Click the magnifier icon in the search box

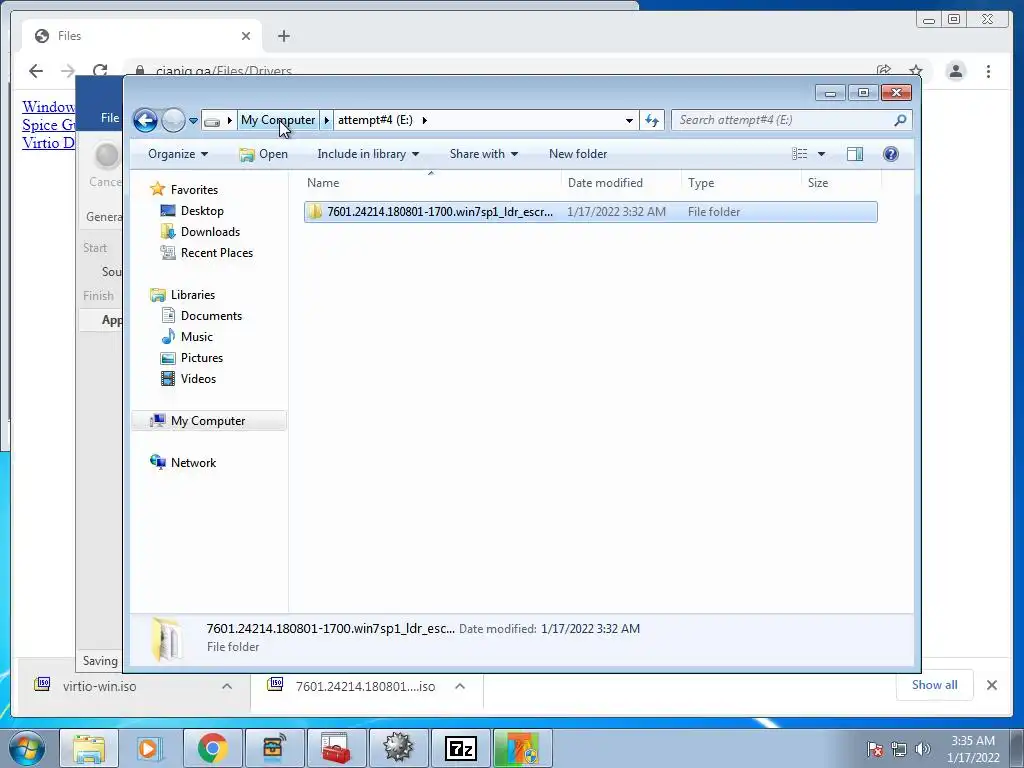pos(900,120)
